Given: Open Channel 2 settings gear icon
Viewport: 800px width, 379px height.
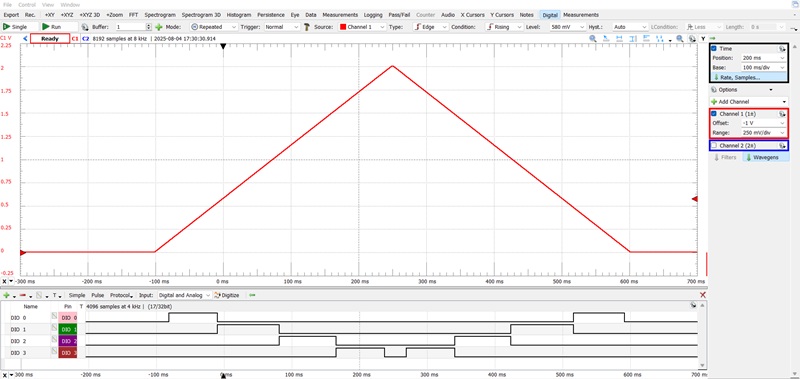Looking at the screenshot, I should (x=782, y=146).
